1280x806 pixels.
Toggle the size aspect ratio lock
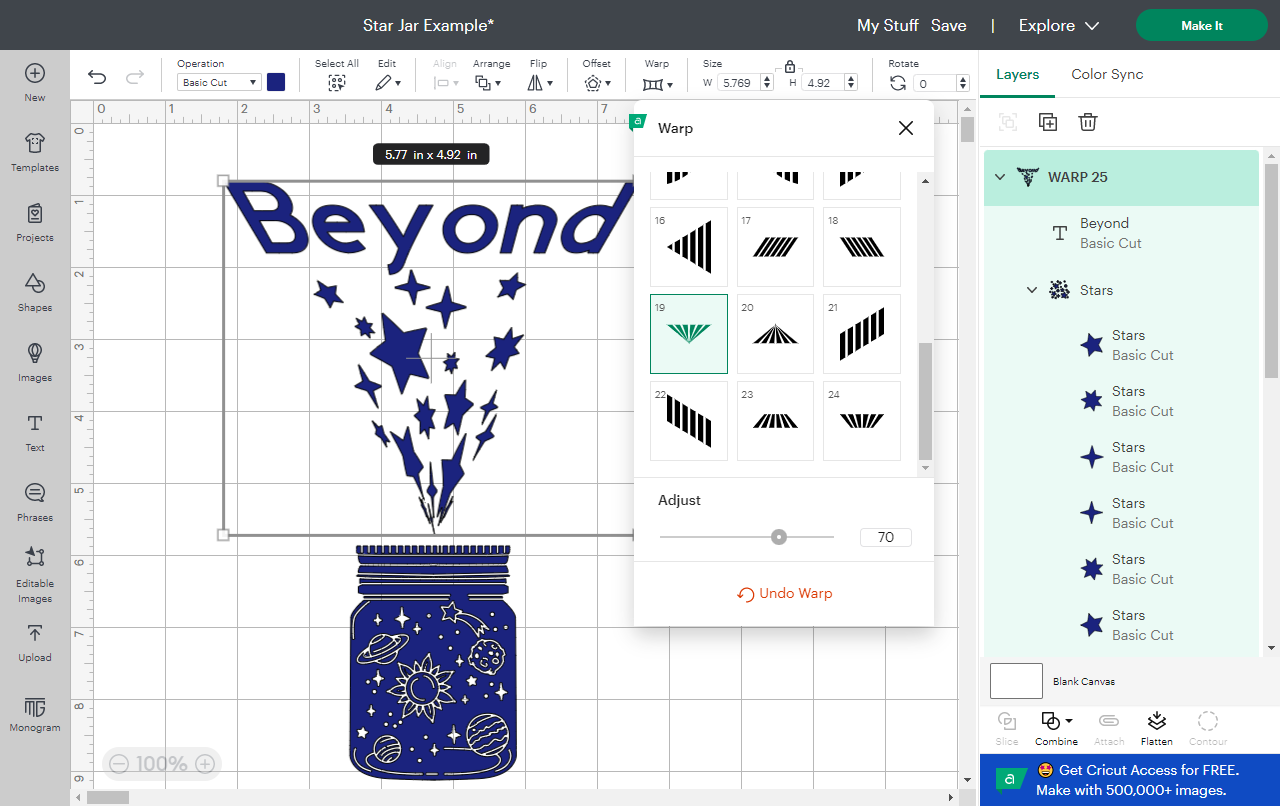pyautogui.click(x=790, y=65)
